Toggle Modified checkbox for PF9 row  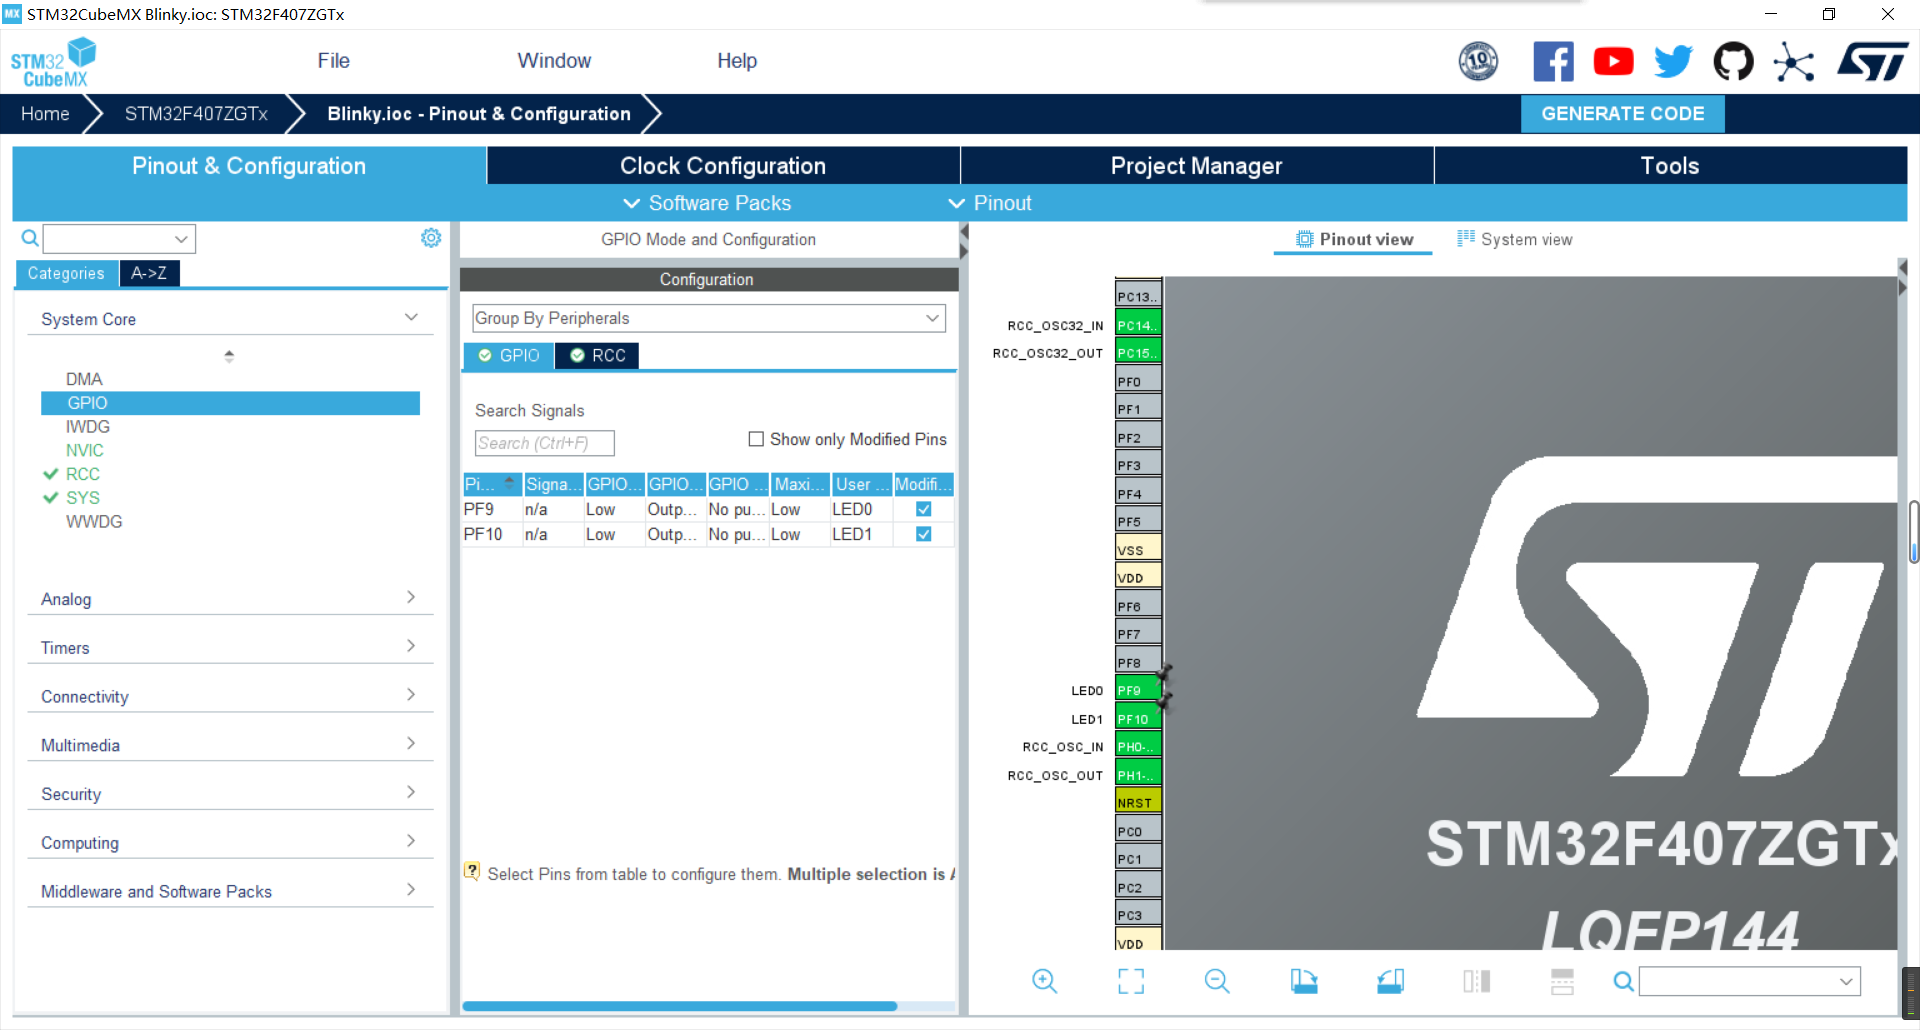tap(924, 509)
